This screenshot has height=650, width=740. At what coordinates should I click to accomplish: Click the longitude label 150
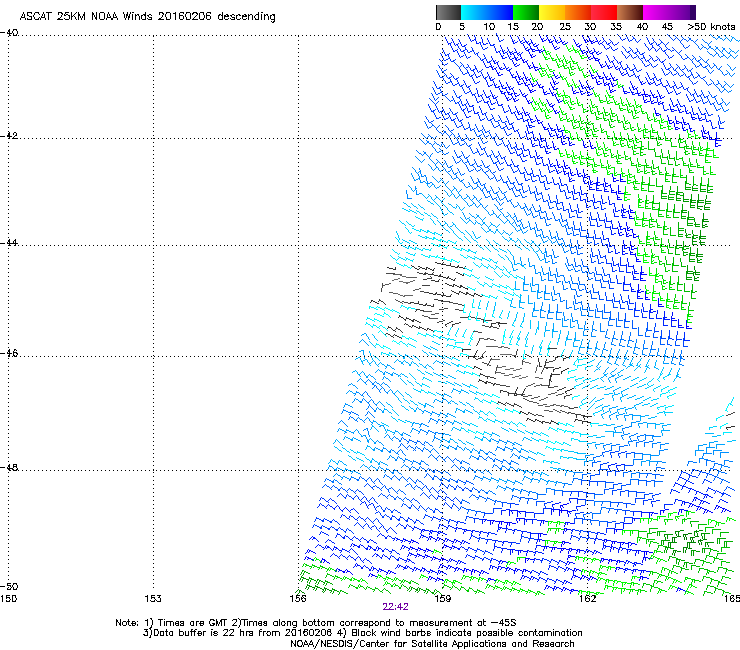8,599
